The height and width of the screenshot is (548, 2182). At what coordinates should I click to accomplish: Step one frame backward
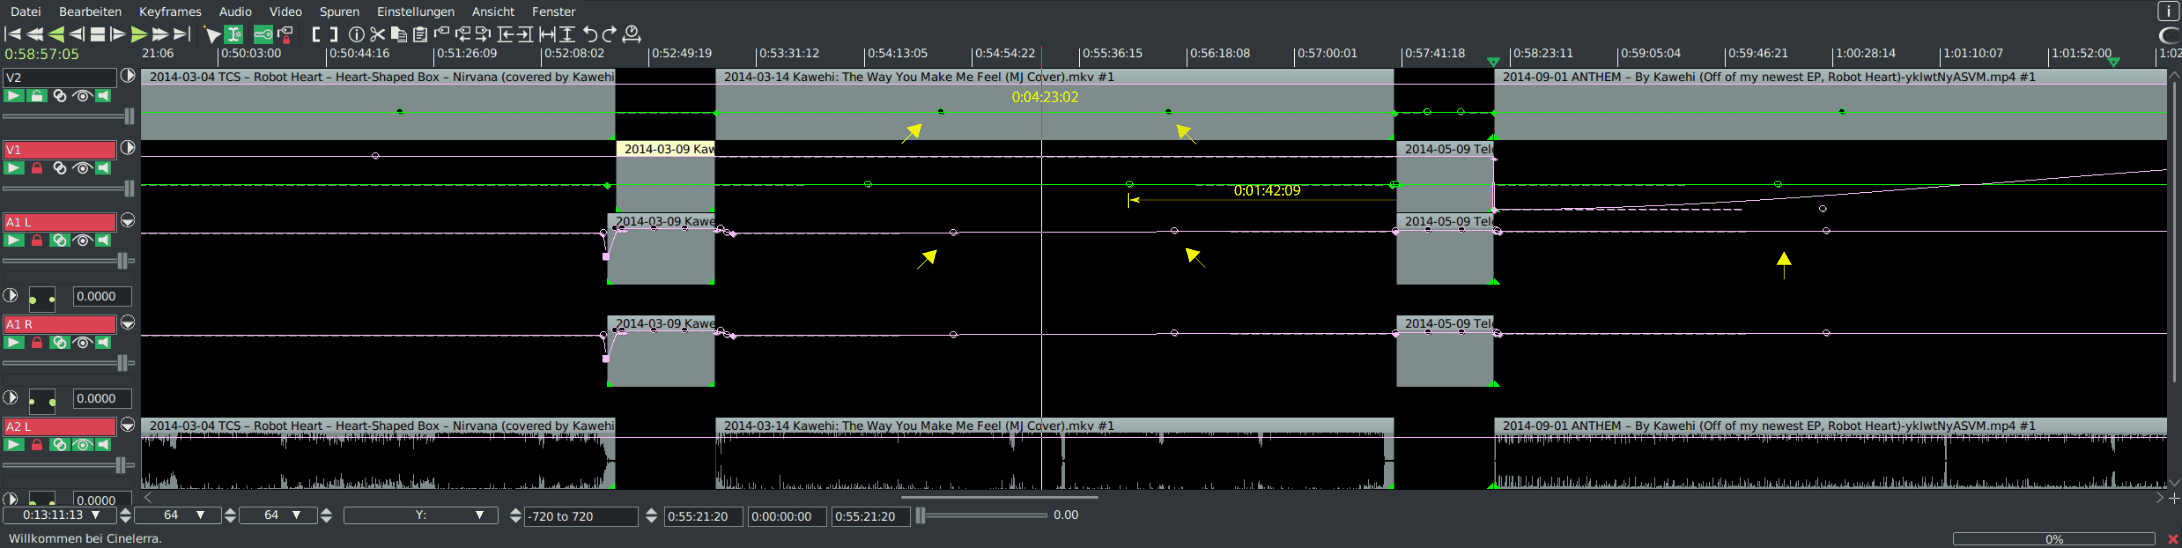tap(76, 34)
